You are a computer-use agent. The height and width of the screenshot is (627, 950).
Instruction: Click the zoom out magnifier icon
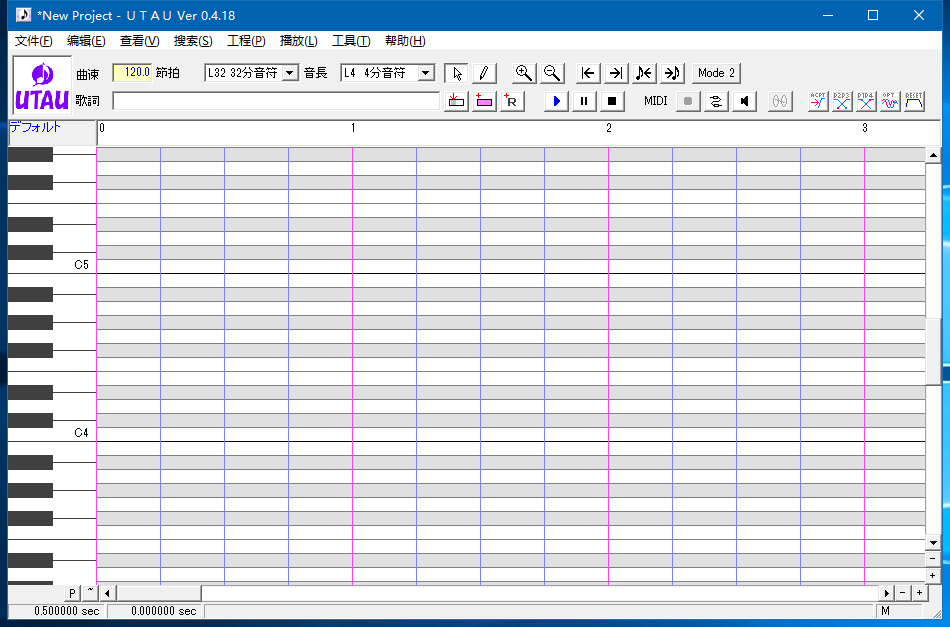click(x=551, y=73)
